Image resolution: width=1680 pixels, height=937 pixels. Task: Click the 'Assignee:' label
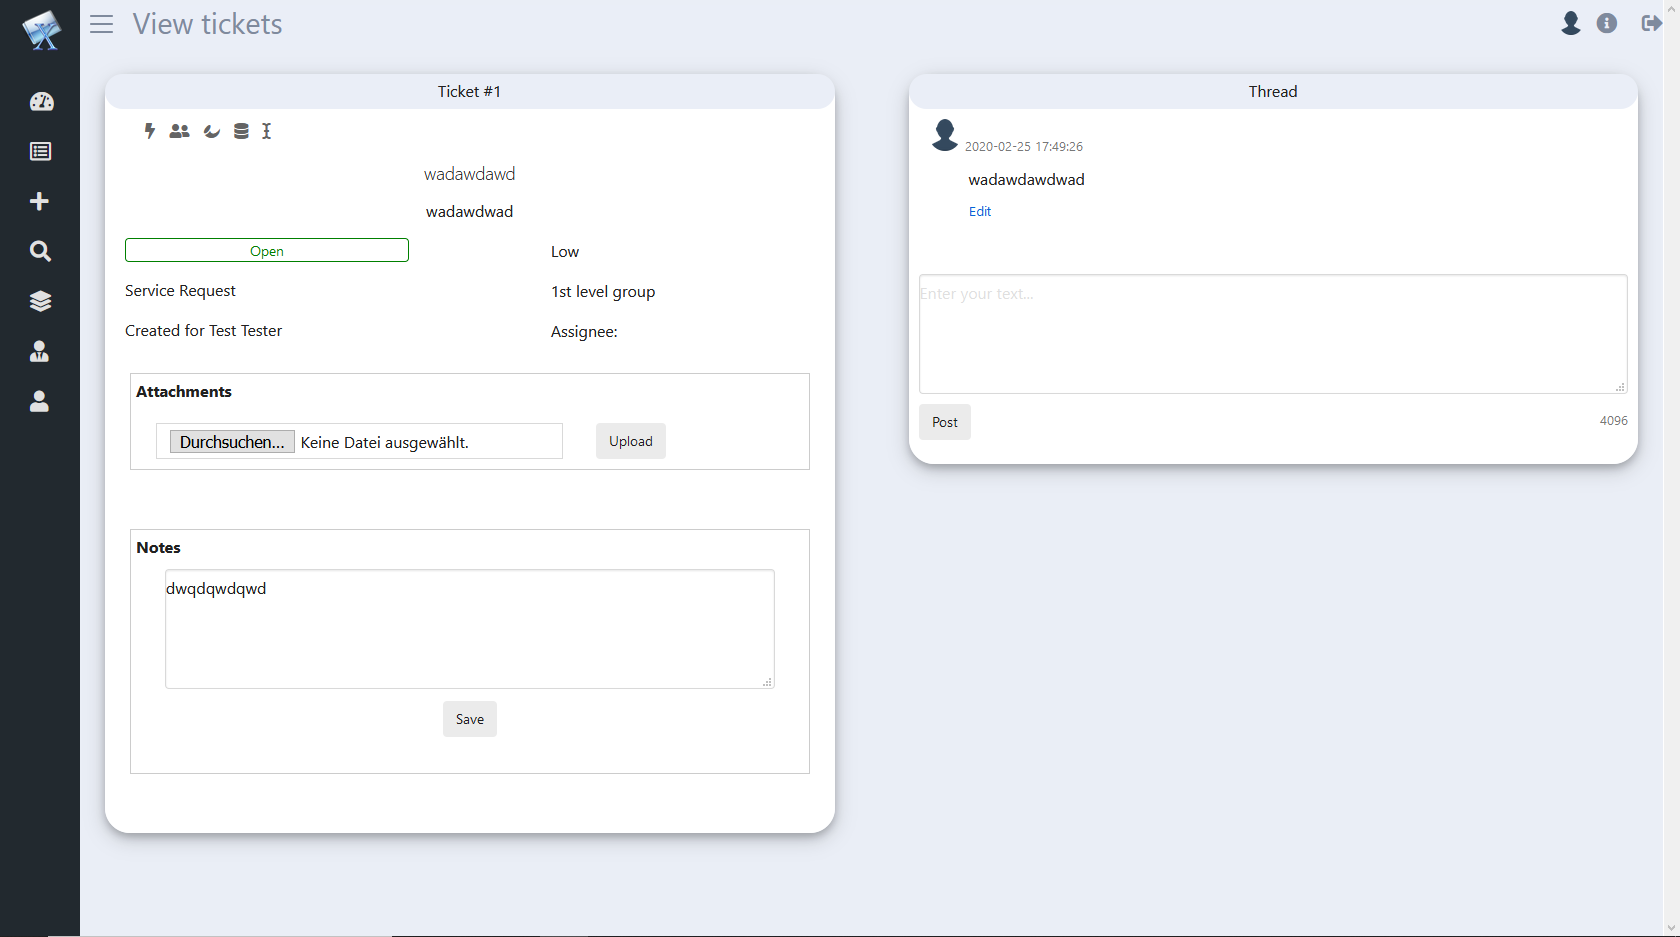[x=584, y=332]
